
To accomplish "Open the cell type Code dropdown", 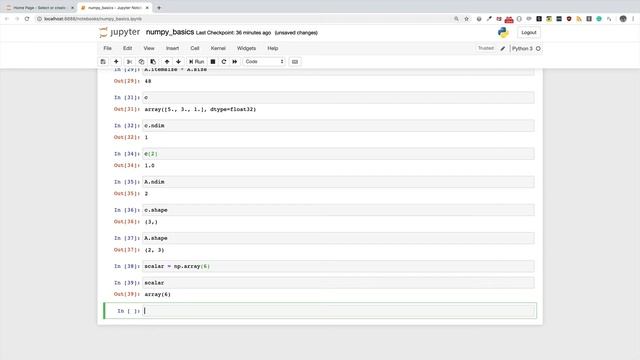I will [264, 62].
